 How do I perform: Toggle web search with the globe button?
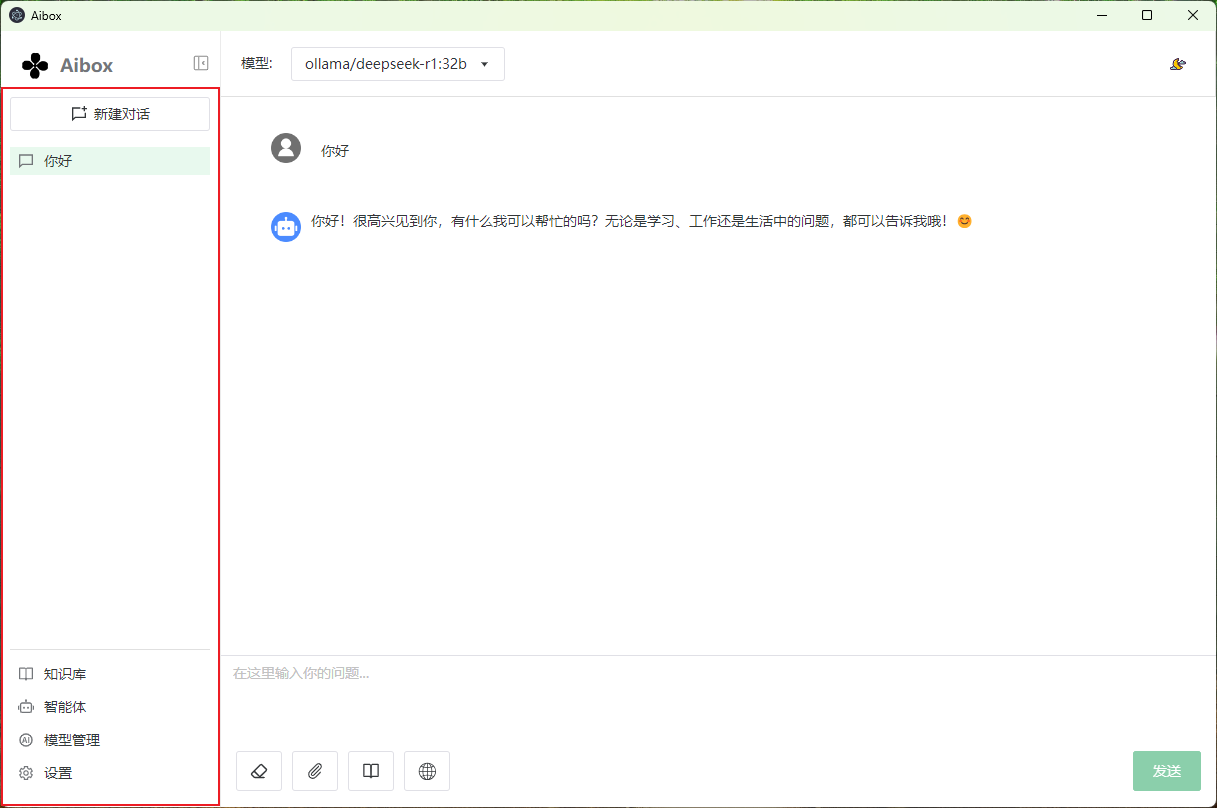pos(427,771)
